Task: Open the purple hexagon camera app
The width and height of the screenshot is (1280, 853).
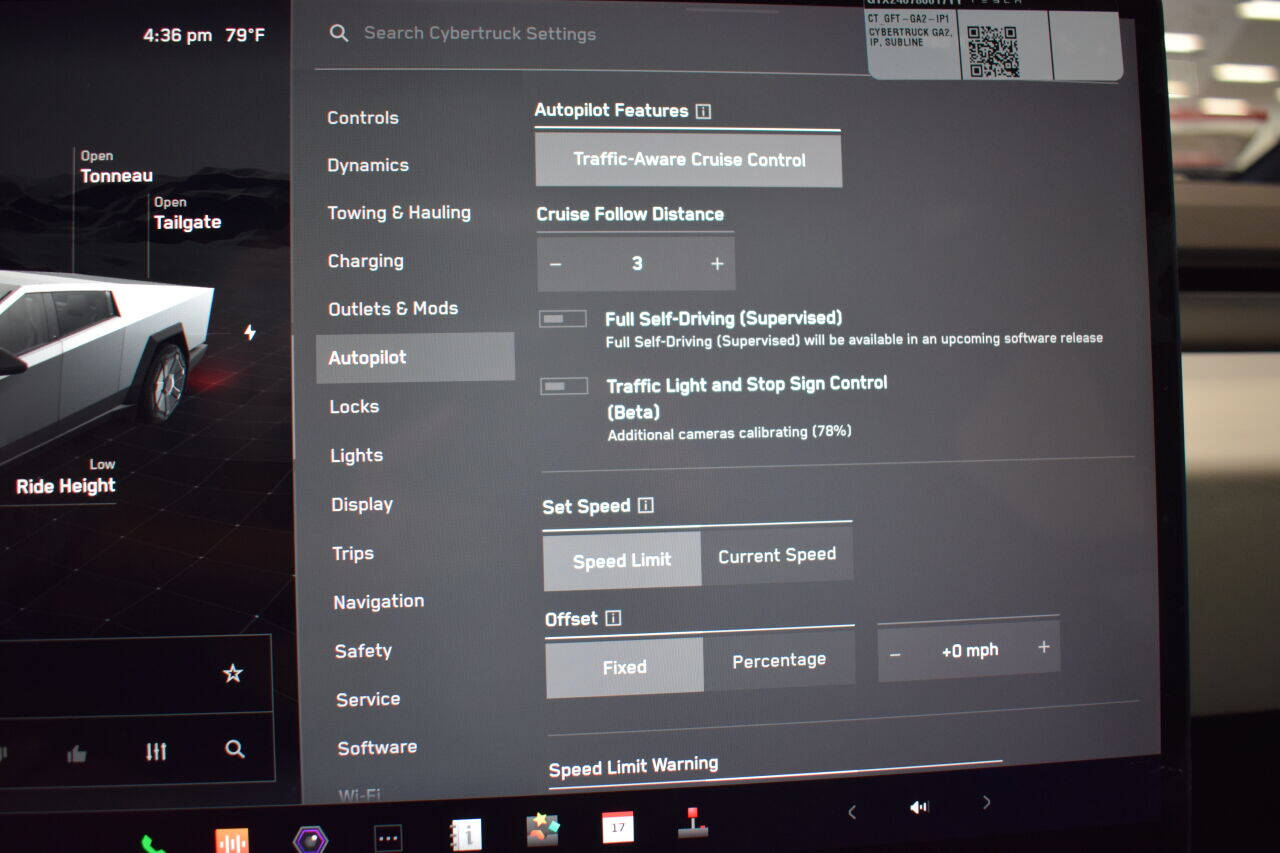Action: [310, 839]
